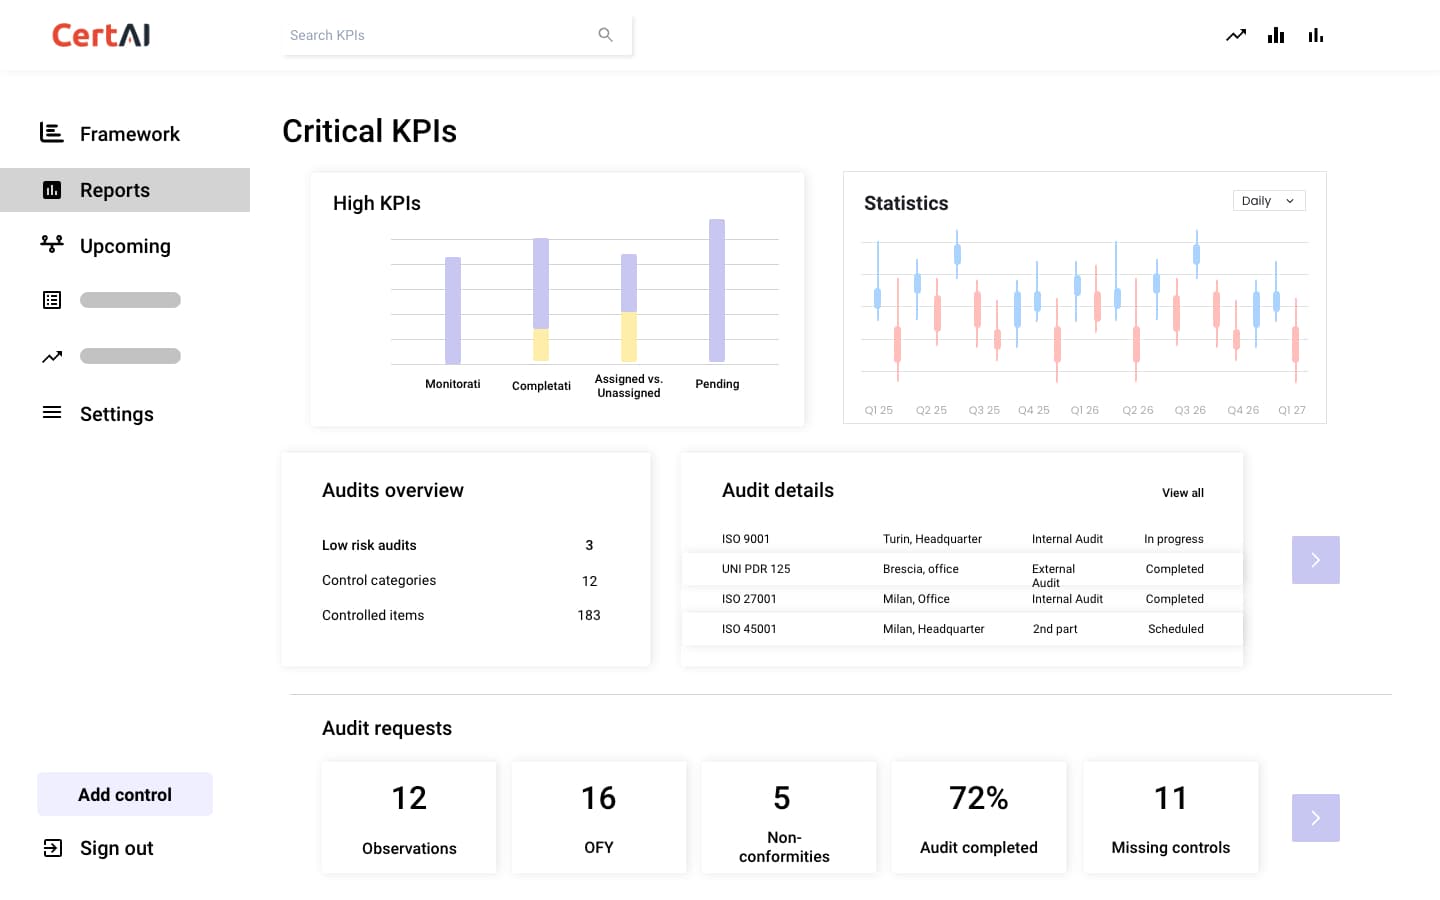Expand Audit details with the arrow button
Image resolution: width=1440 pixels, height=900 pixels.
[x=1315, y=560]
